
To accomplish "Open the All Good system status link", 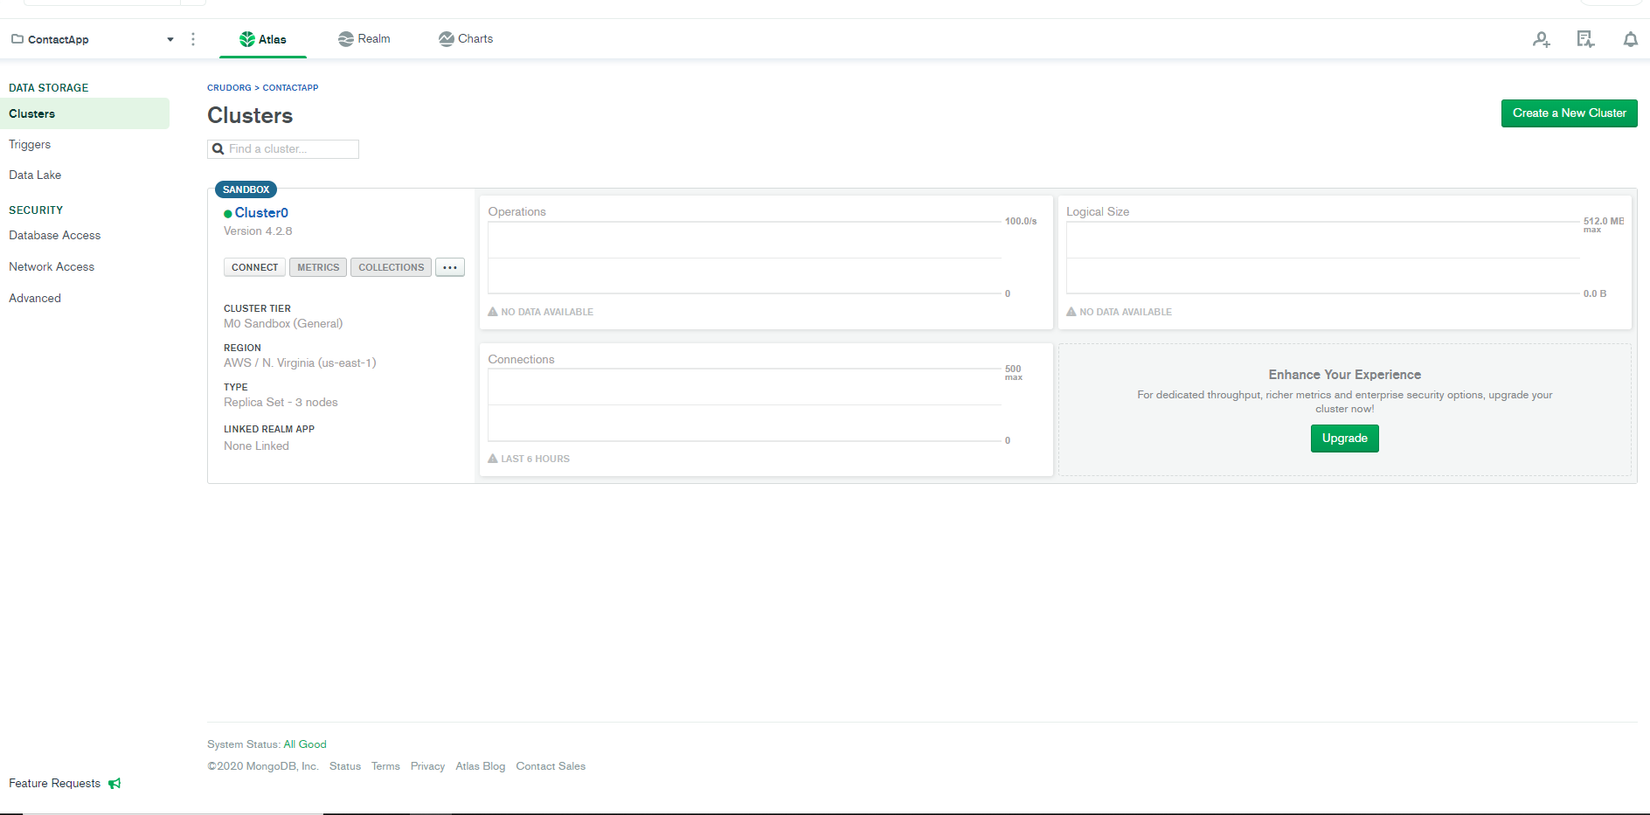I will [x=305, y=744].
